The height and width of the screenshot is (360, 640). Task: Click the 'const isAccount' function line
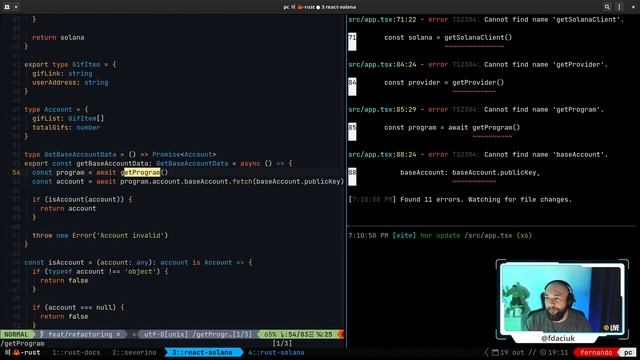click(138, 262)
